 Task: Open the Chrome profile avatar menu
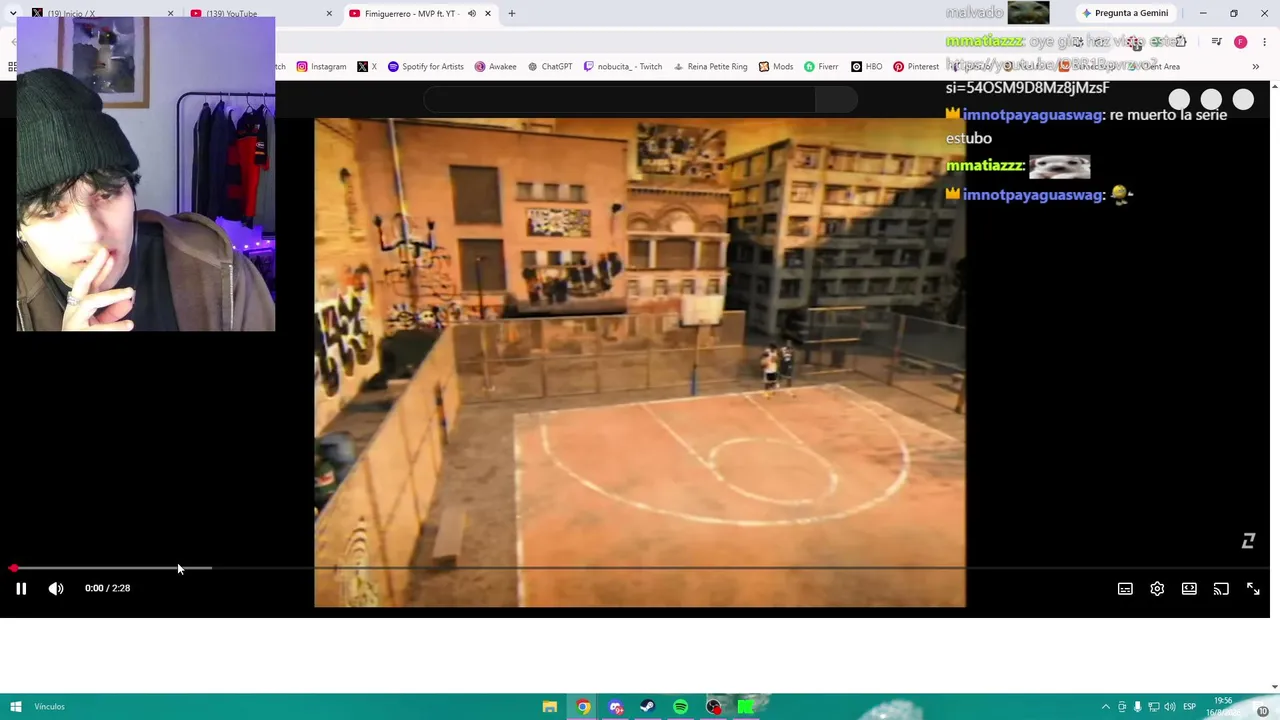1241,42
